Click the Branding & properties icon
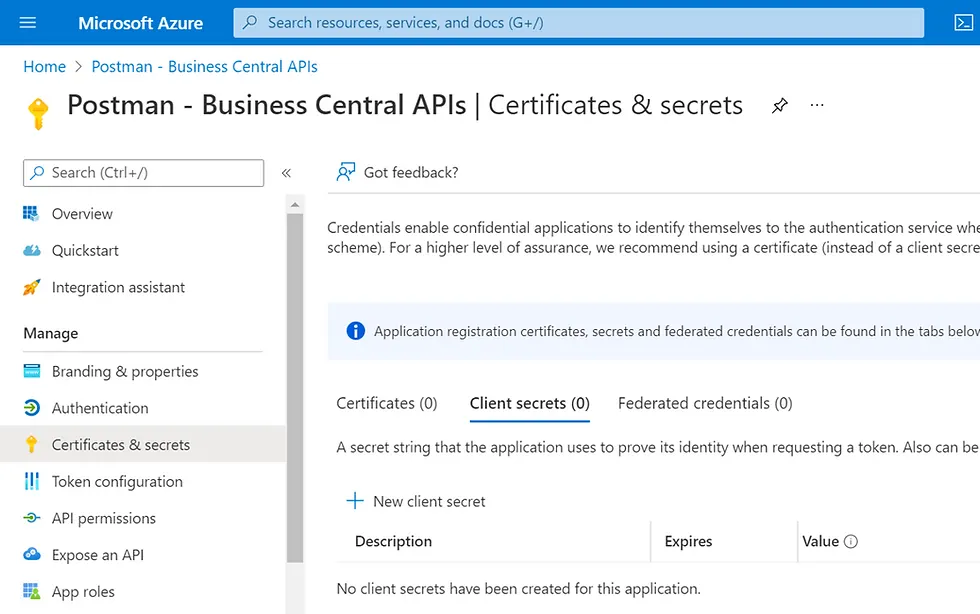The width and height of the screenshot is (980, 614). pyautogui.click(x=31, y=371)
